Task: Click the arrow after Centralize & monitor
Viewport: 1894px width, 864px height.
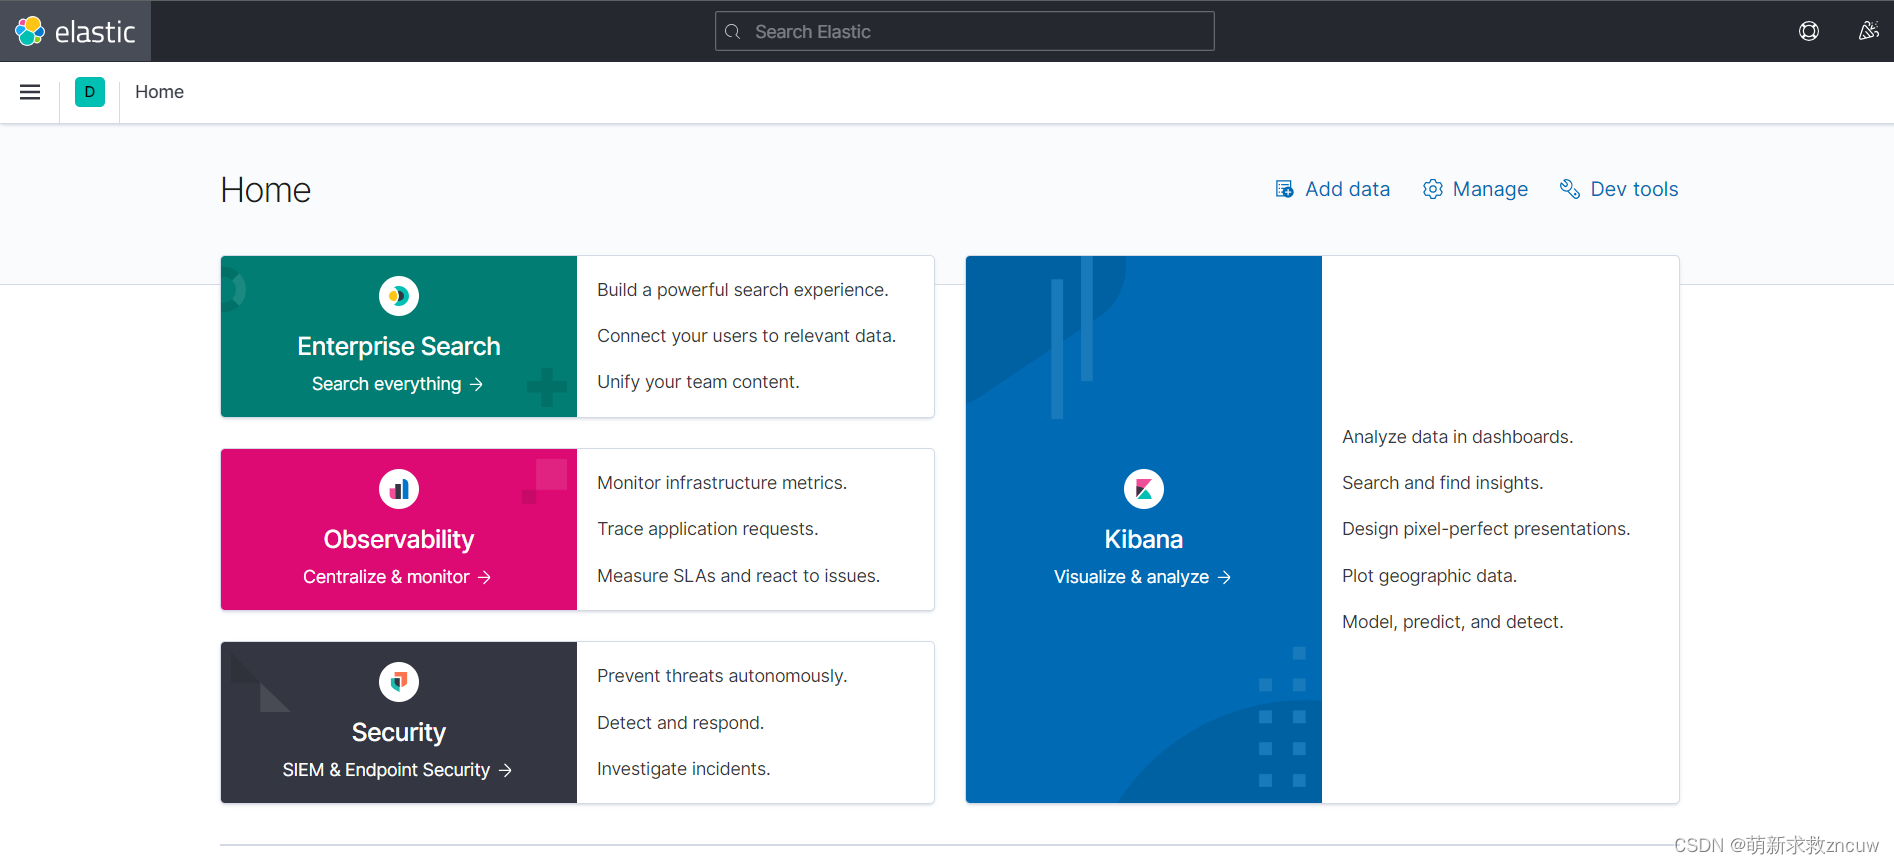Action: 485,577
